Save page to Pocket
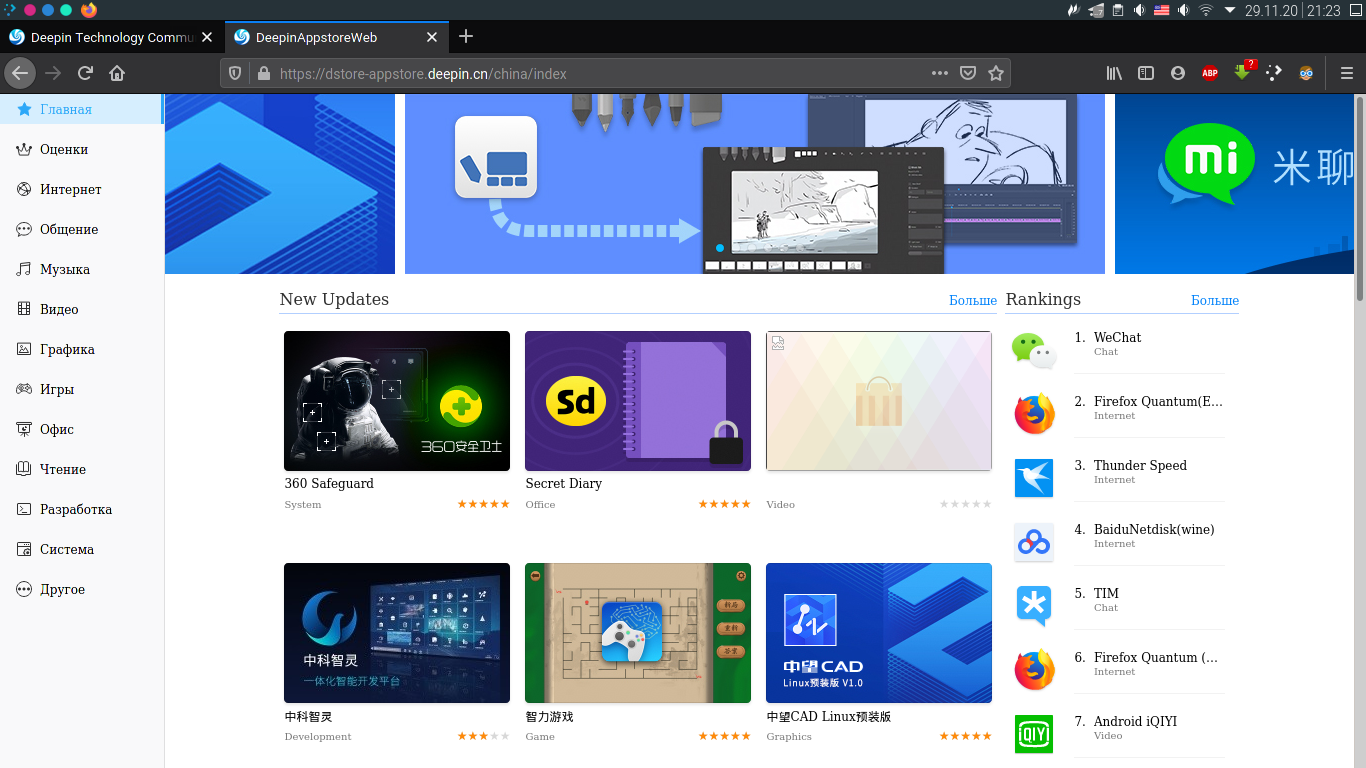The height and width of the screenshot is (768, 1366). (x=968, y=73)
